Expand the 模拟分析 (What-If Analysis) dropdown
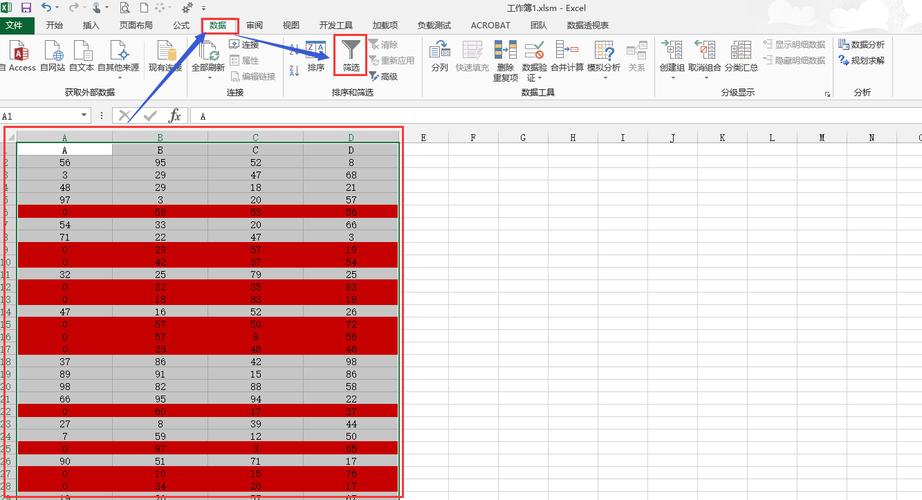 [604, 78]
